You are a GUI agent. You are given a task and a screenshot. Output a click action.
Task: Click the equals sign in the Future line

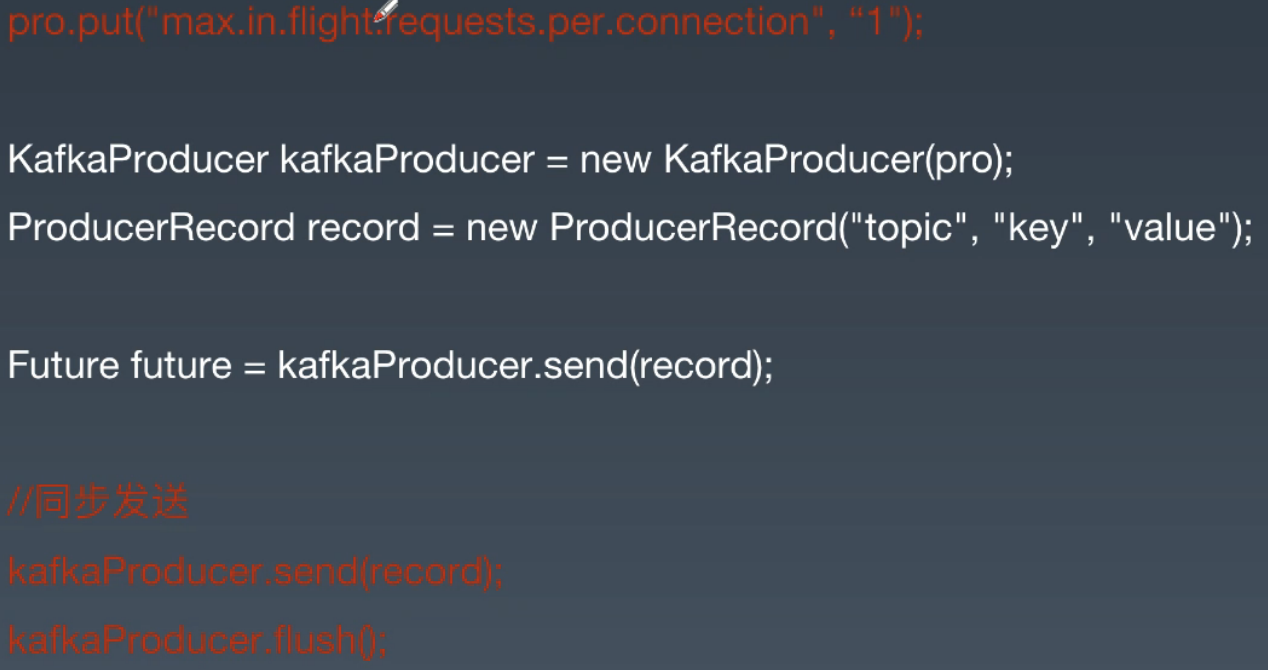click(x=254, y=365)
